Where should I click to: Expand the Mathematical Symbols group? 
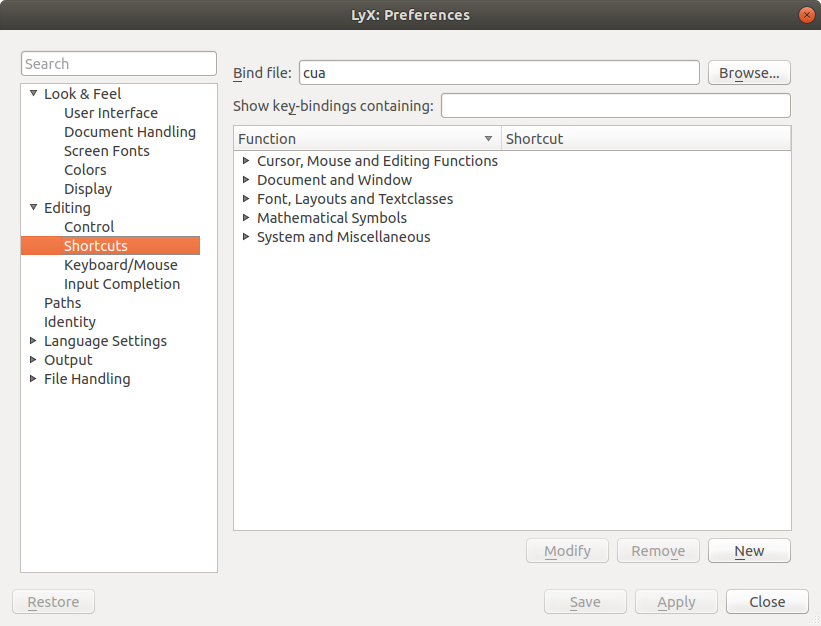[247, 218]
